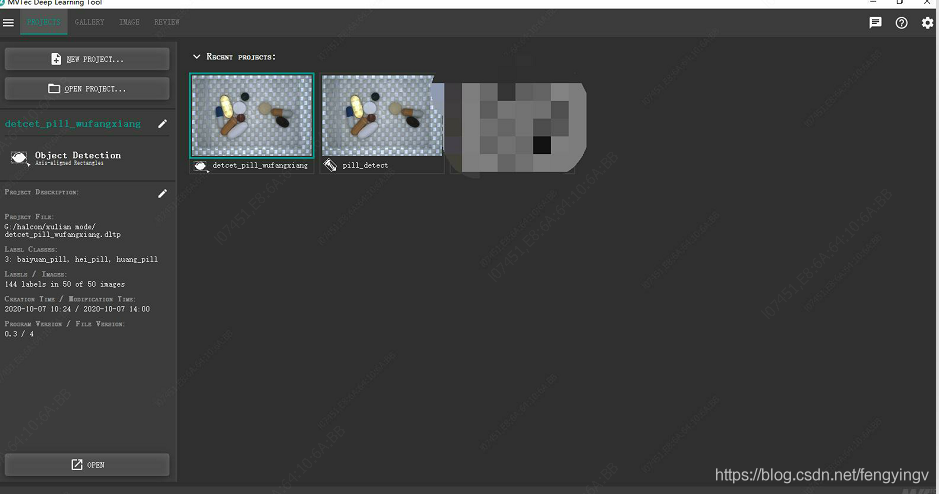Select the detcet_pill_wufangxiang project thumbnail
This screenshot has height=494, width=939.
[252, 116]
